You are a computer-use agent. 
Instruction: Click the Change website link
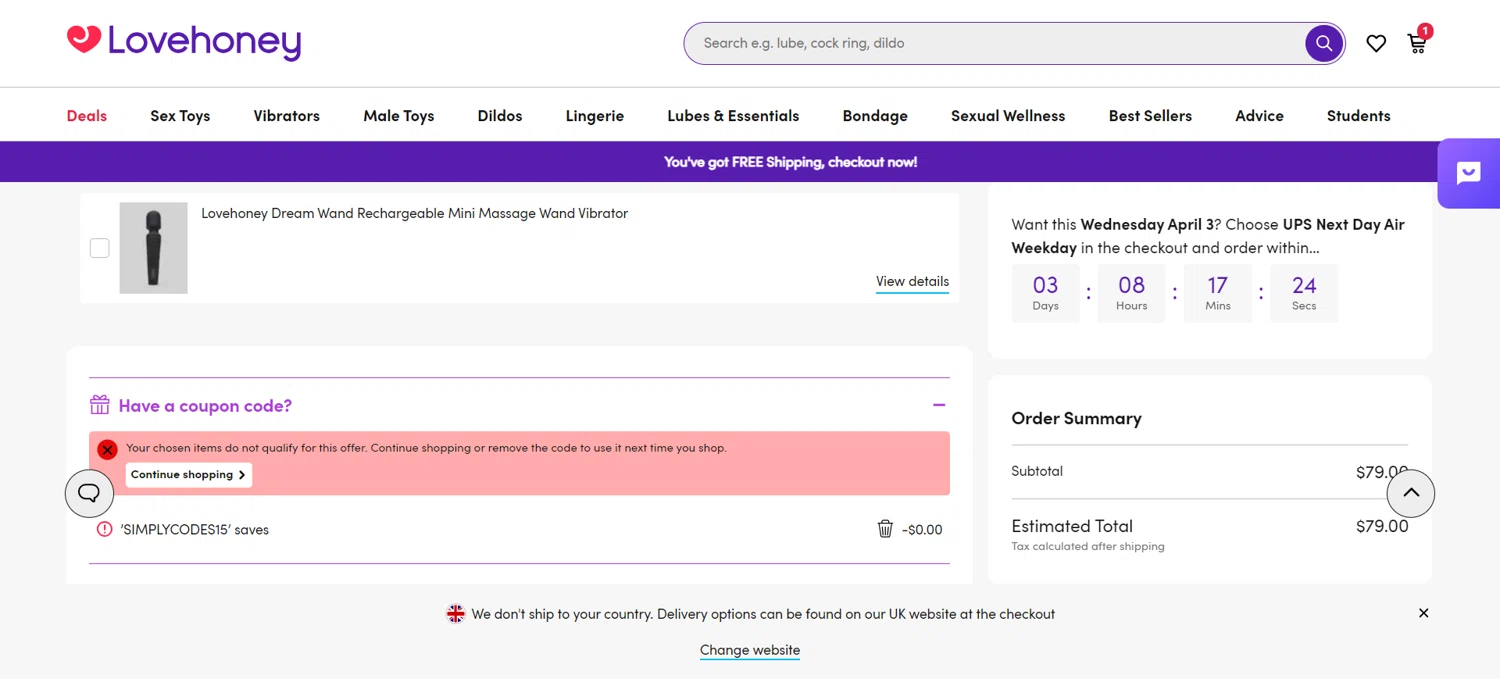point(750,650)
